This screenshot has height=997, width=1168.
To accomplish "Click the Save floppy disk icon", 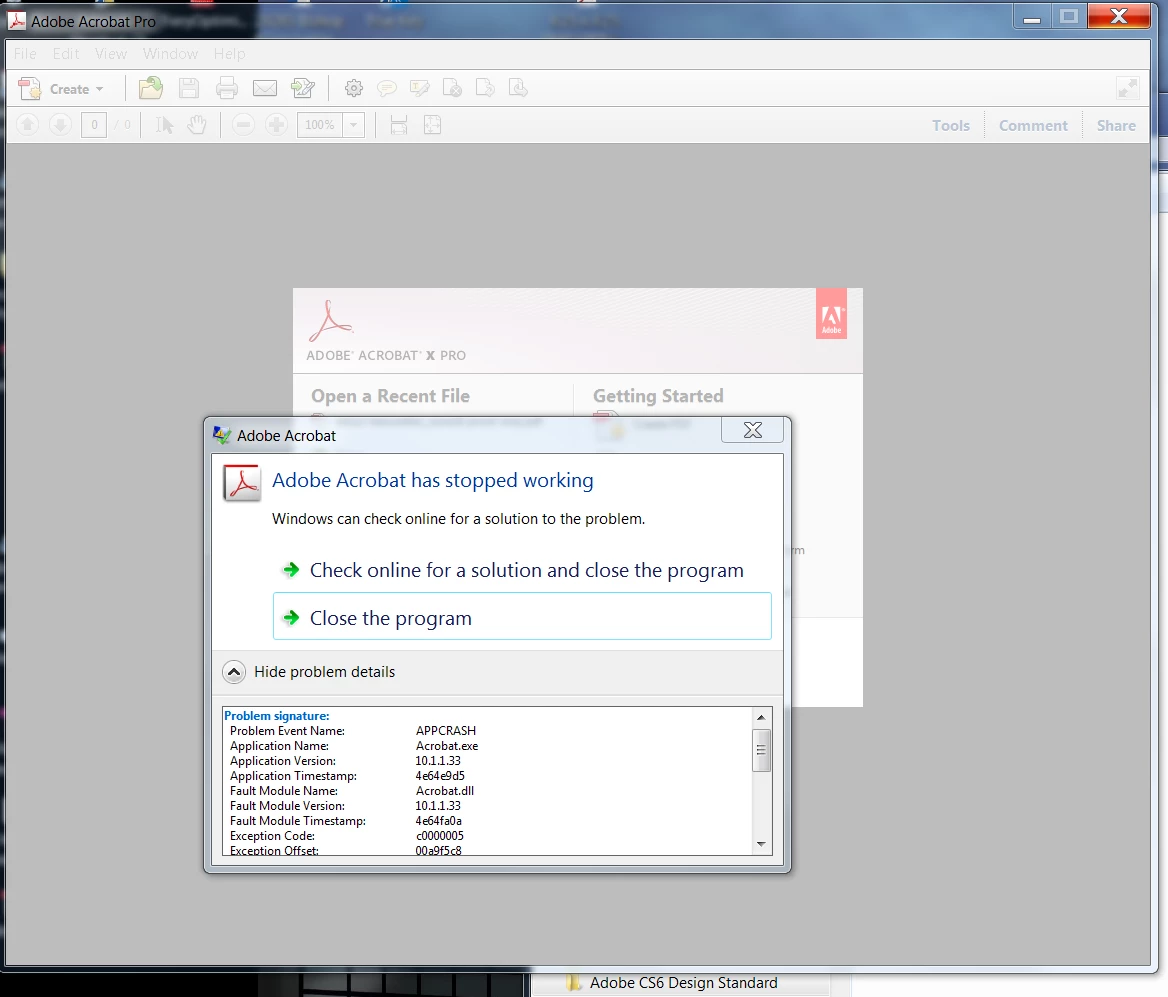I will [x=188, y=88].
